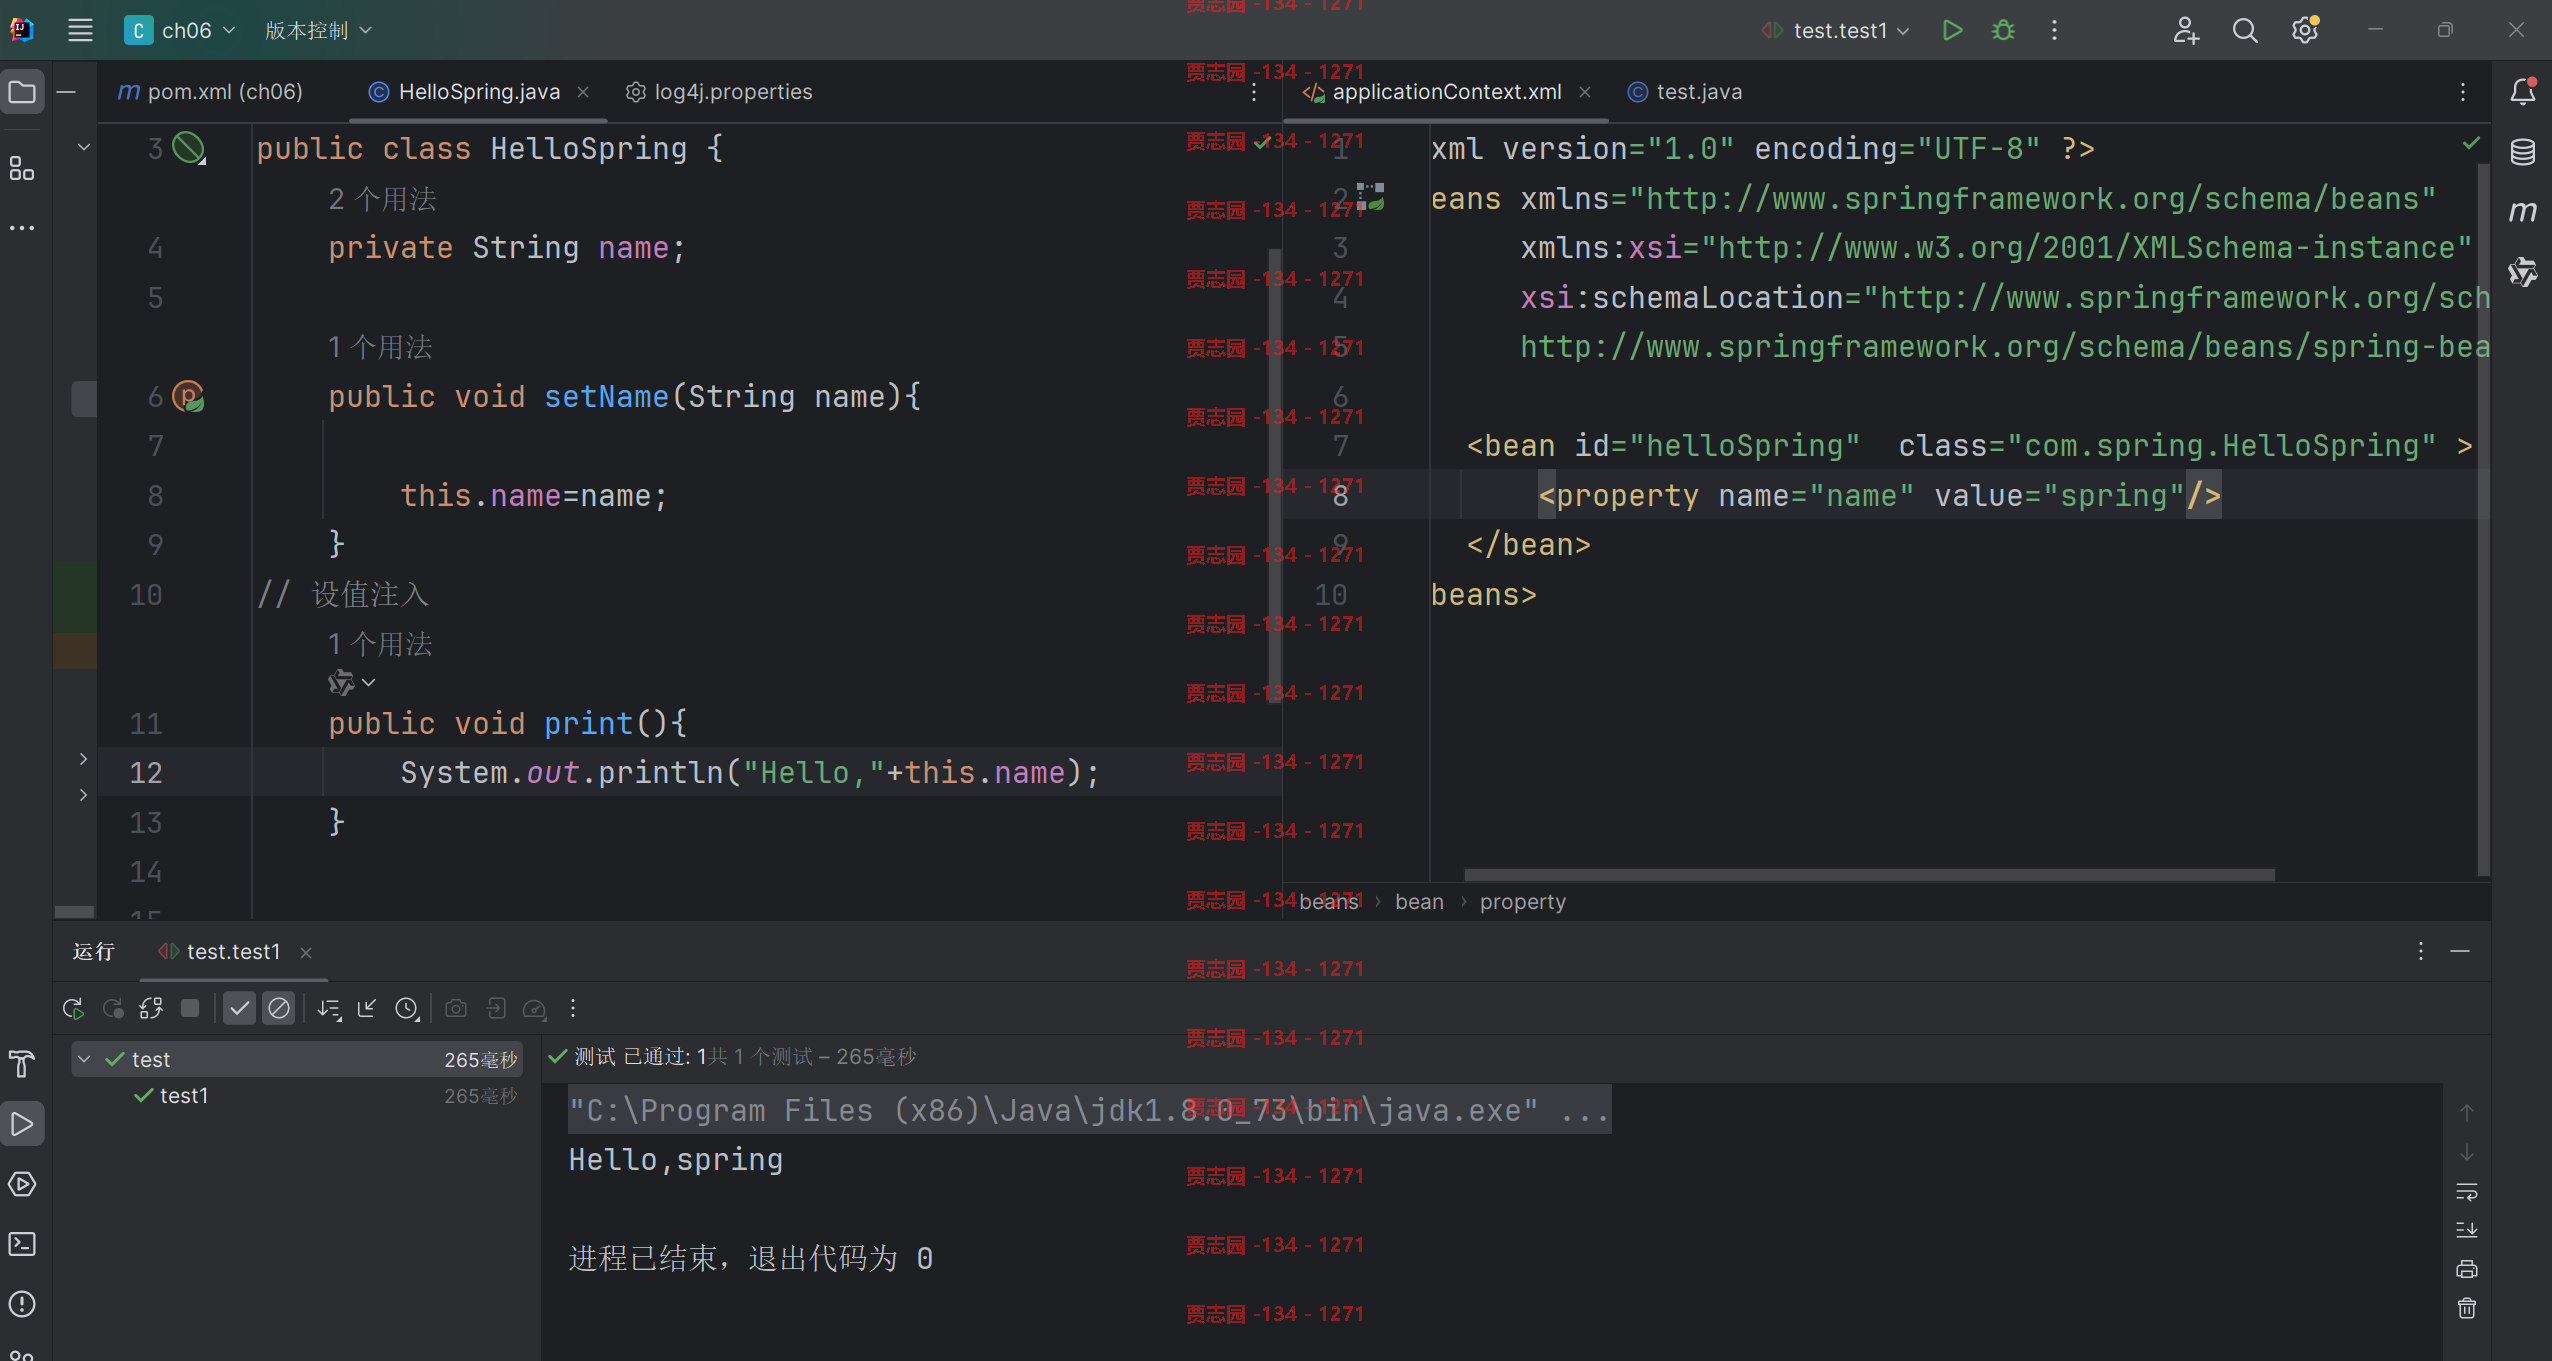Viewport: 2552px width, 1361px height.
Task: Open the Maven tool window
Action: (2523, 212)
